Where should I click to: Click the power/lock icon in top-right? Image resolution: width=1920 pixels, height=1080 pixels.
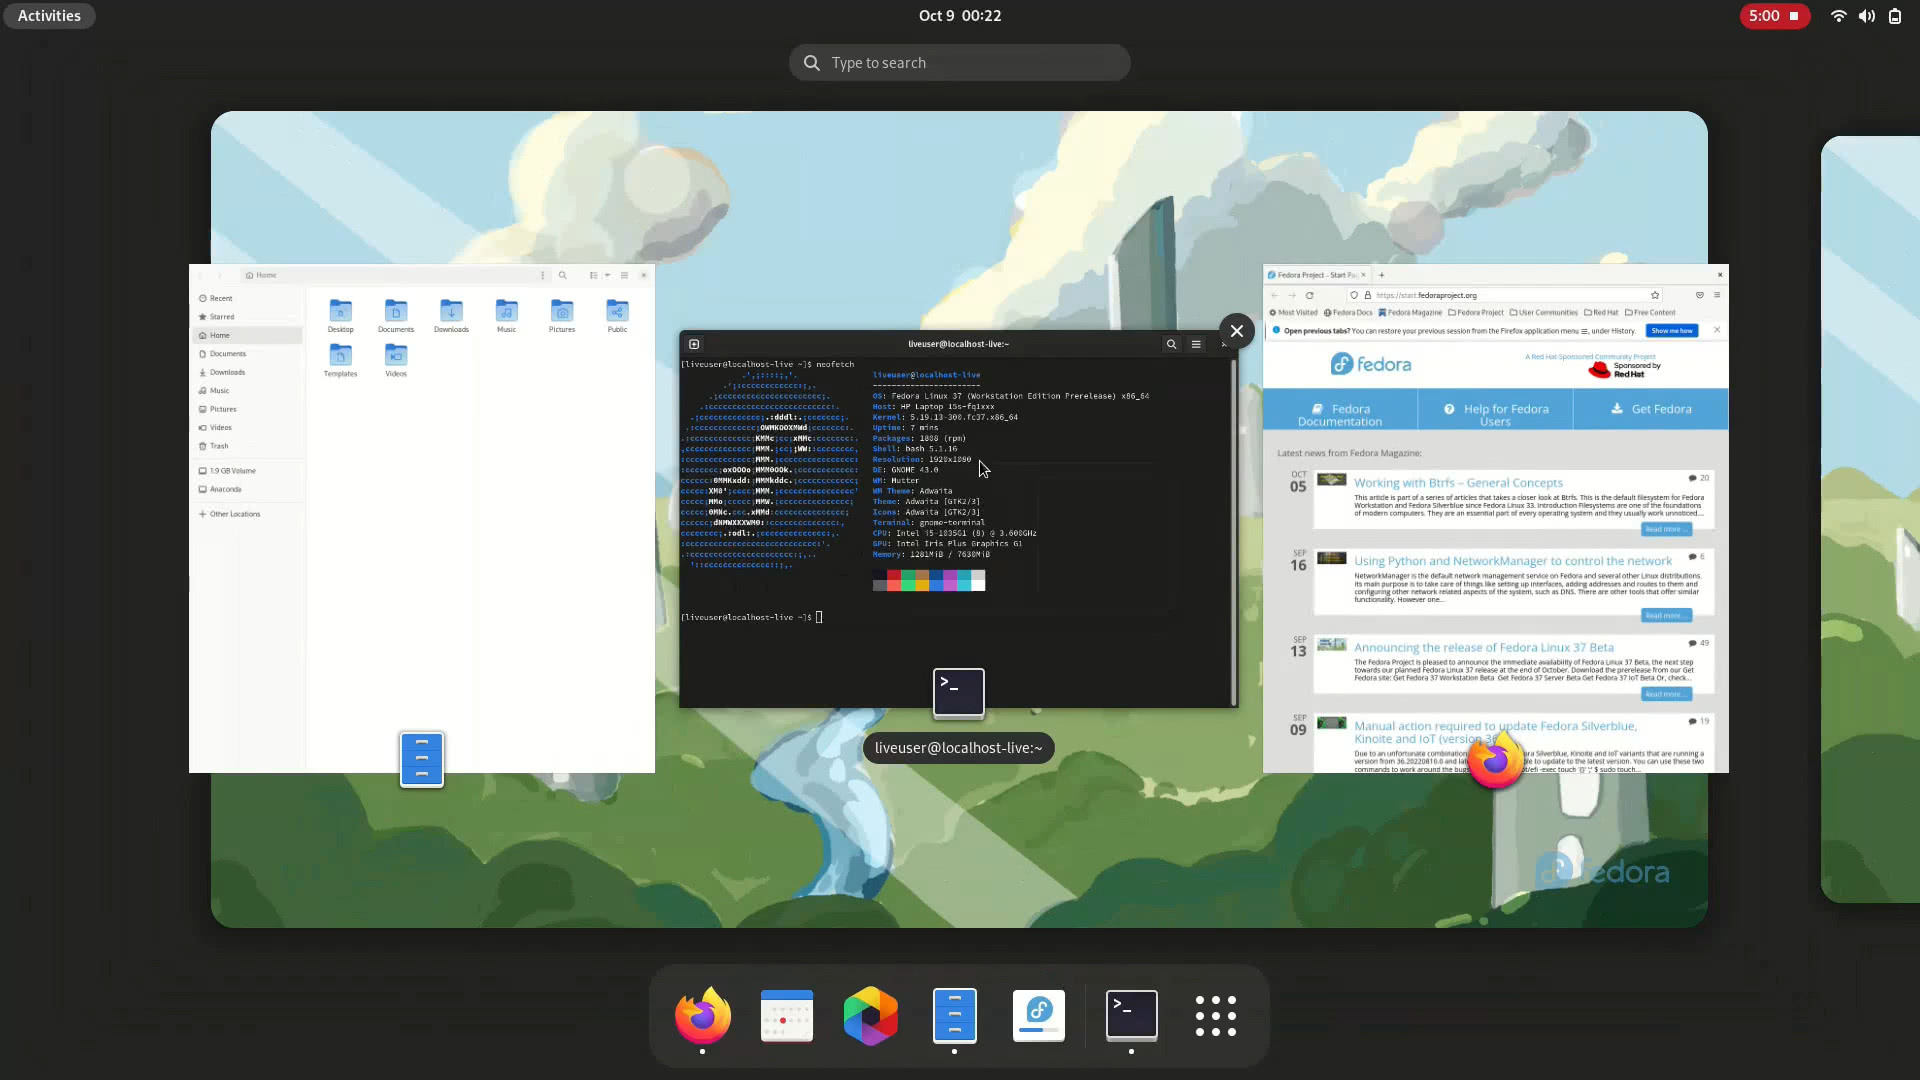pos(1895,15)
